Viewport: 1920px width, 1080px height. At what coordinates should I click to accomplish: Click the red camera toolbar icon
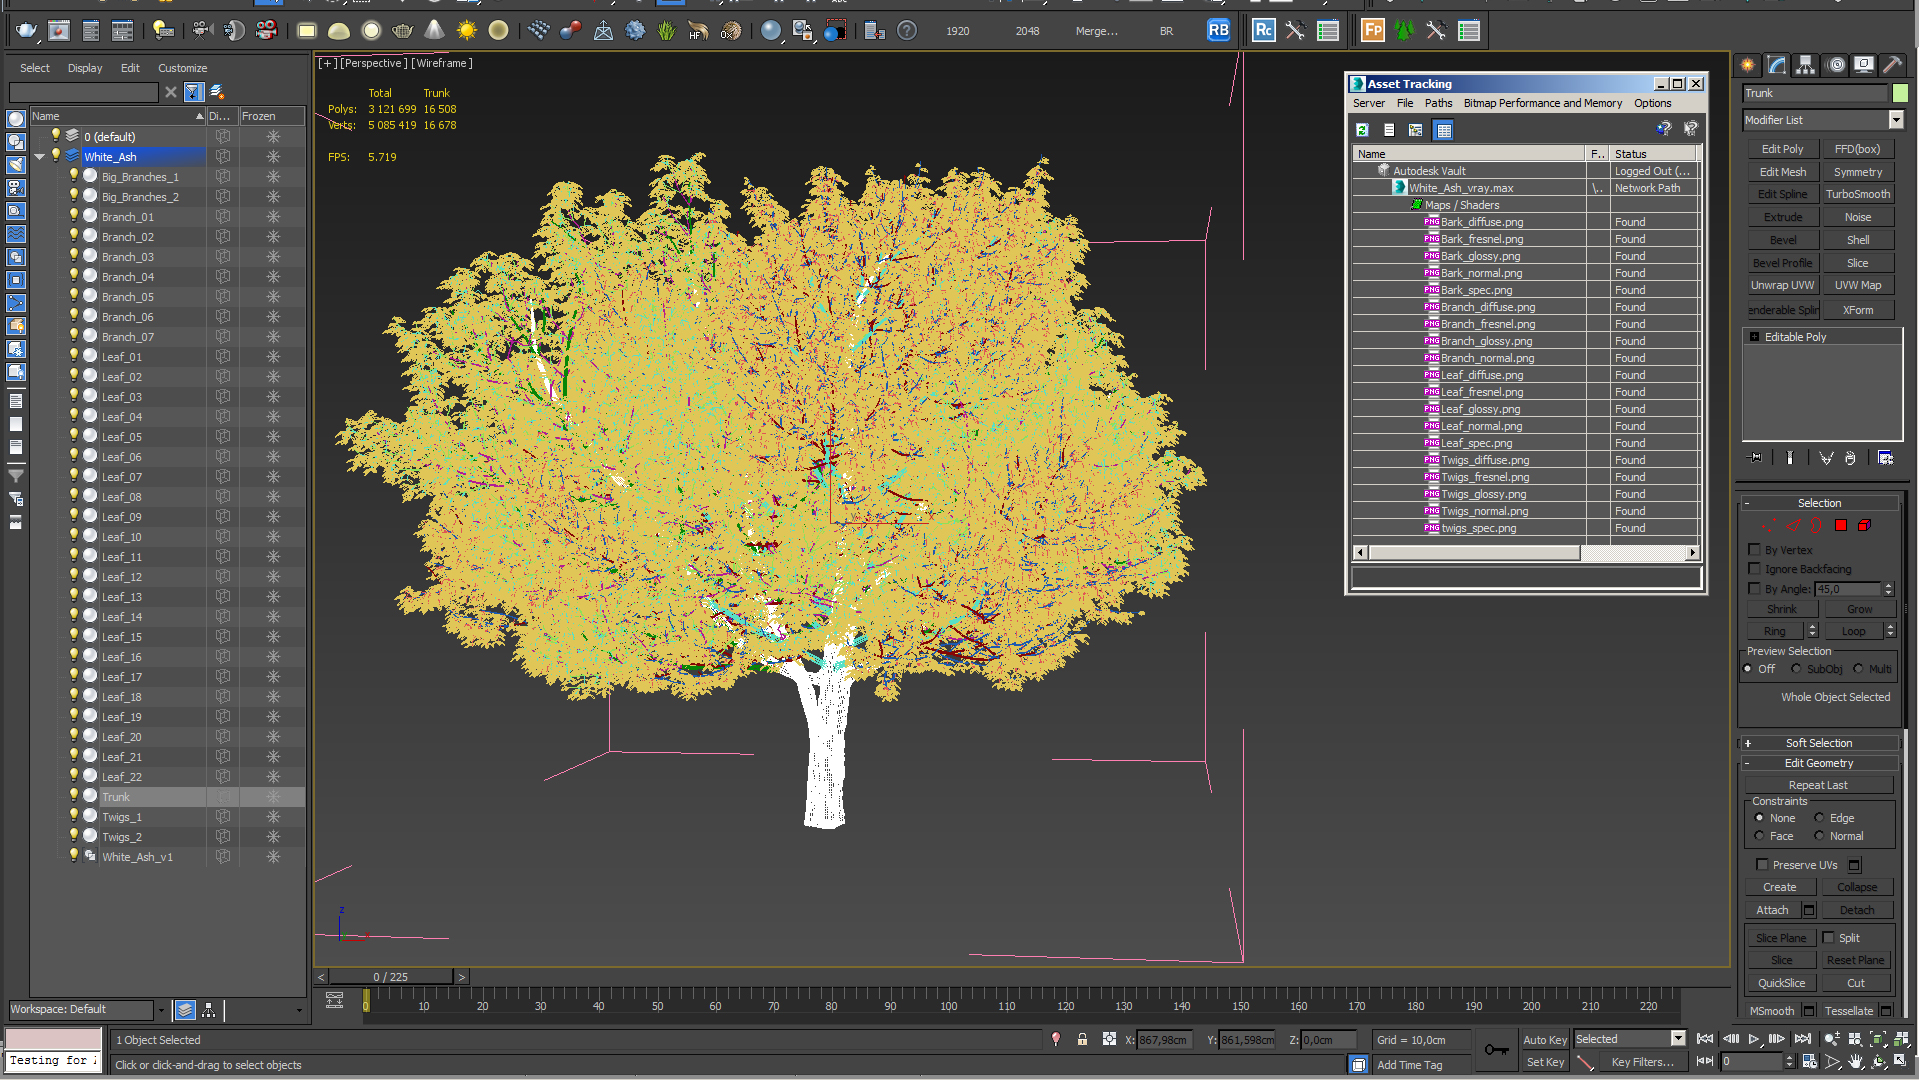pyautogui.click(x=266, y=31)
